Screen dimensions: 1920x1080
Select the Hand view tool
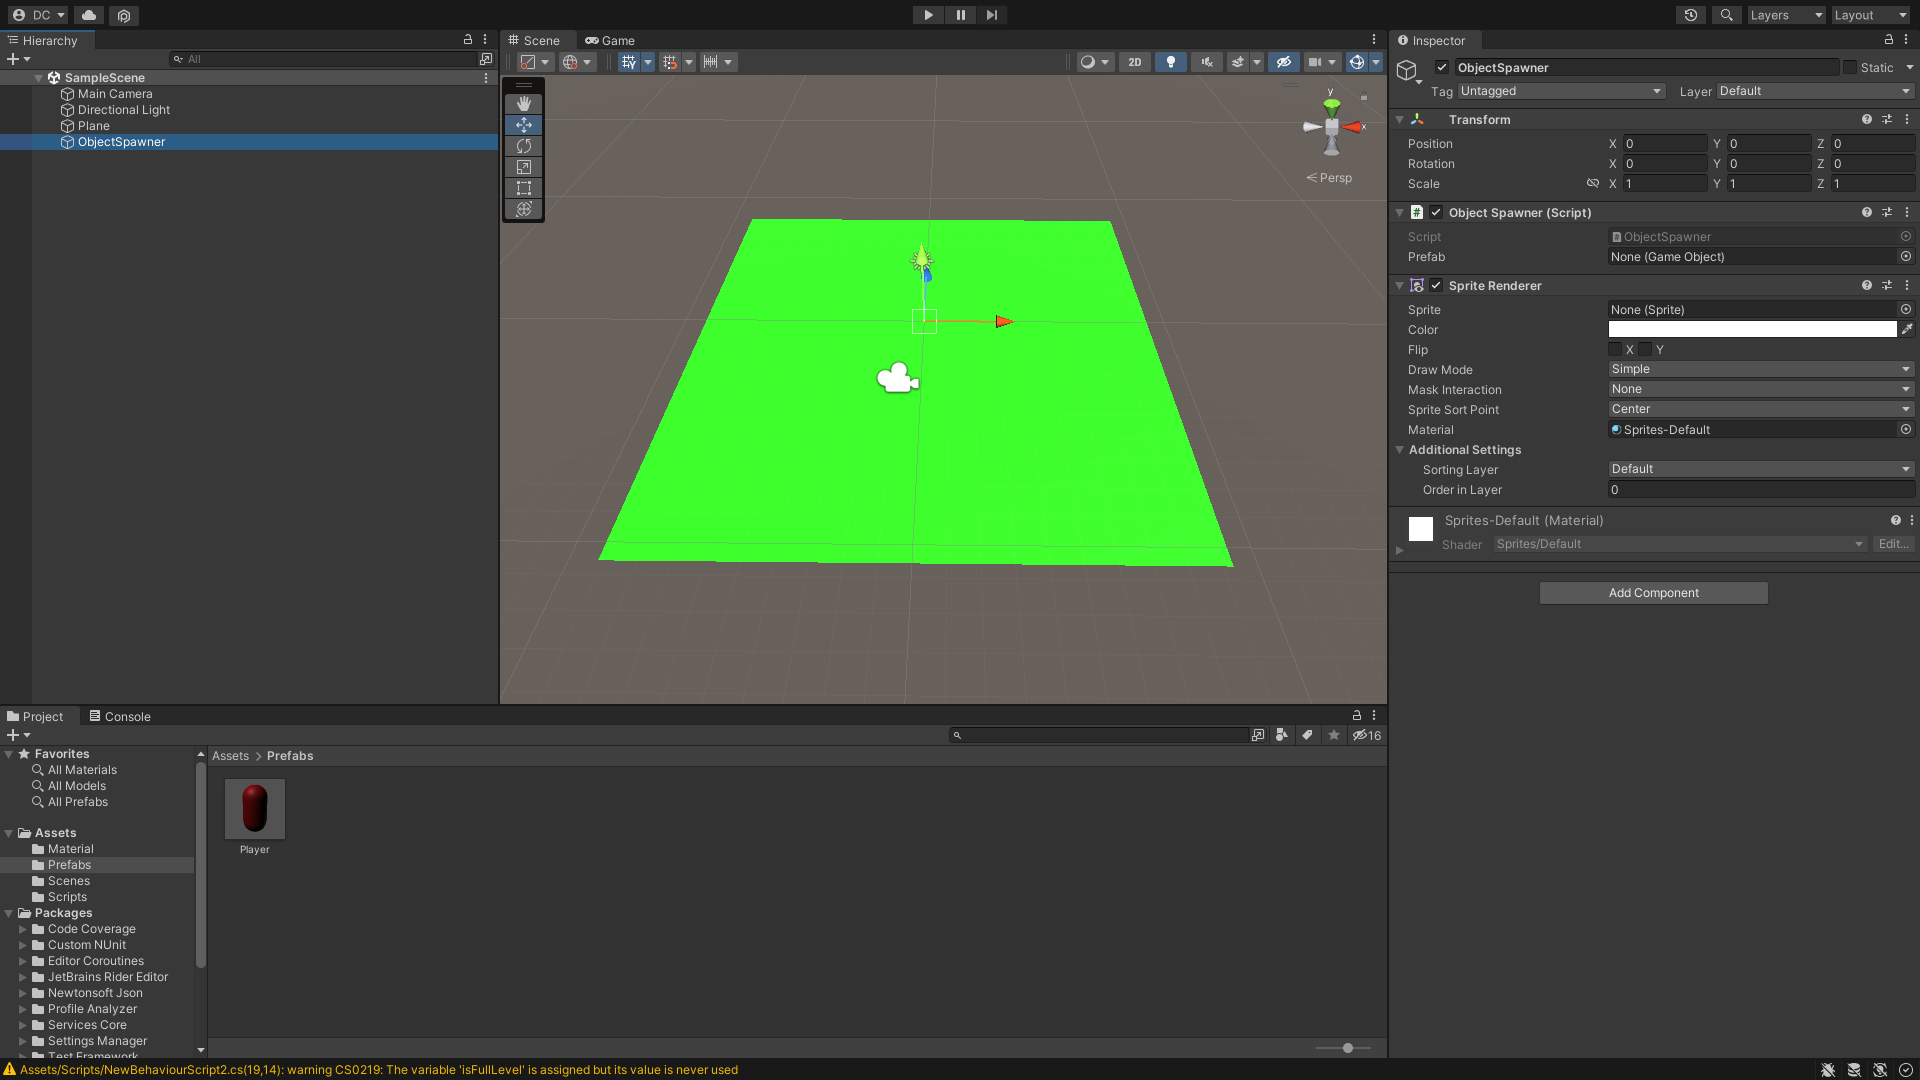523,104
